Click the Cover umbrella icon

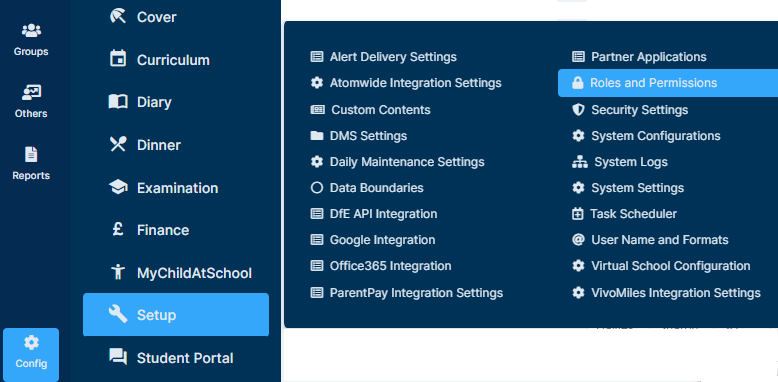click(x=118, y=17)
